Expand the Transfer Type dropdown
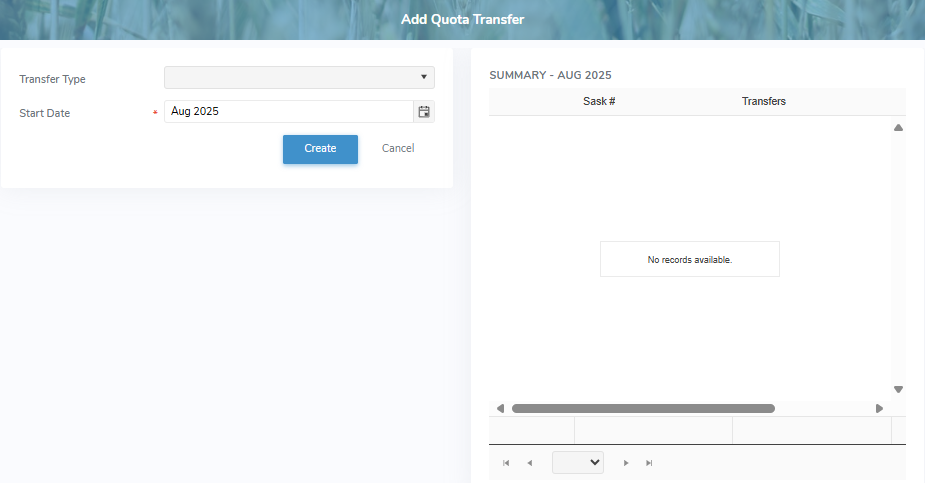Viewport: 925px width, 483px height. click(x=299, y=77)
